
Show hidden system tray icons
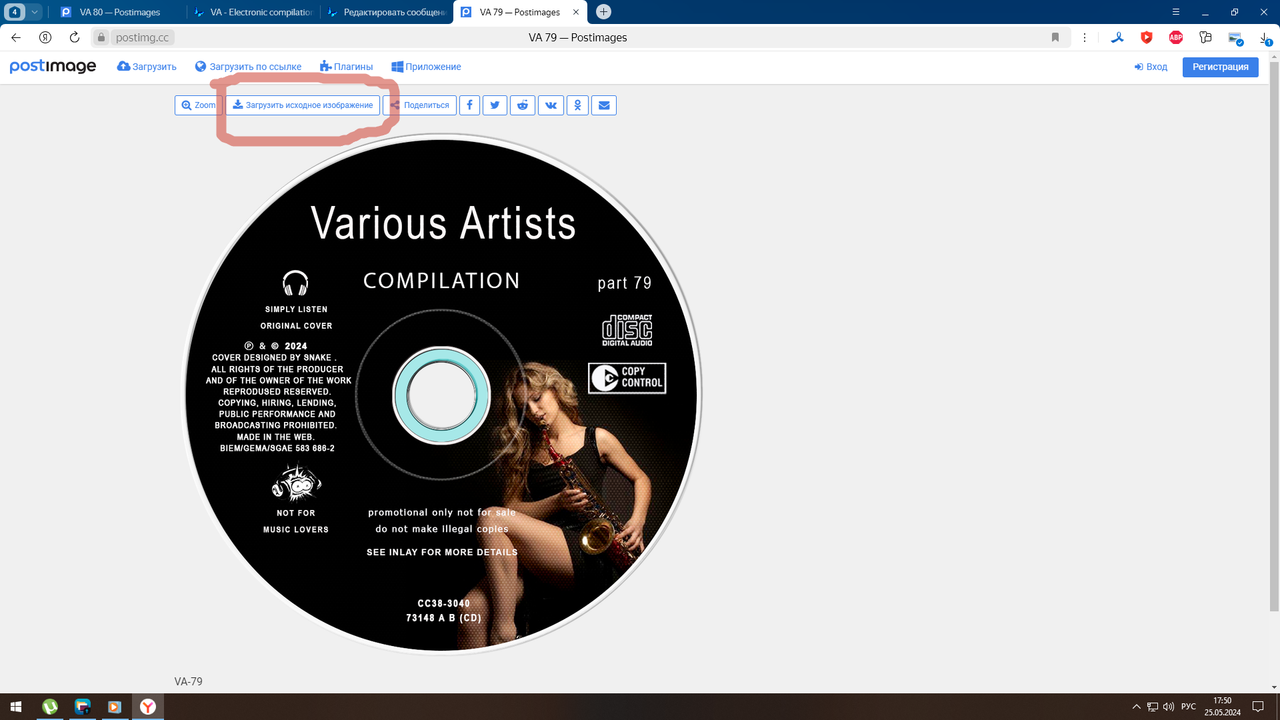[x=1136, y=707]
